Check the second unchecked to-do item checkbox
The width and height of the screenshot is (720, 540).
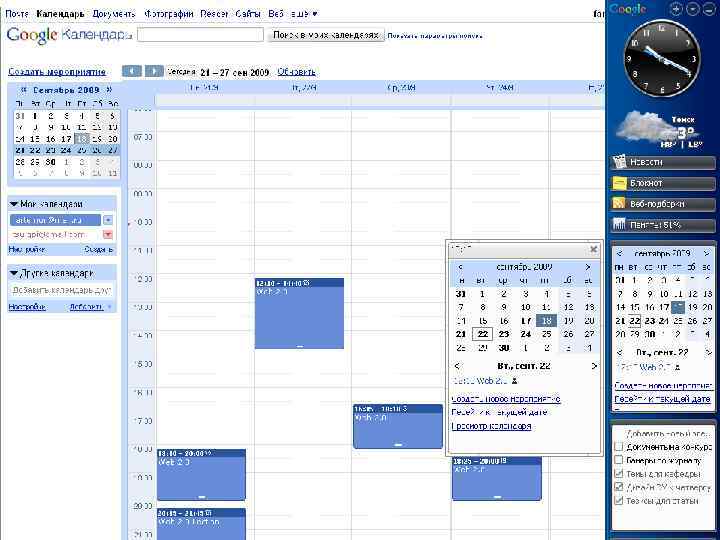(619, 460)
